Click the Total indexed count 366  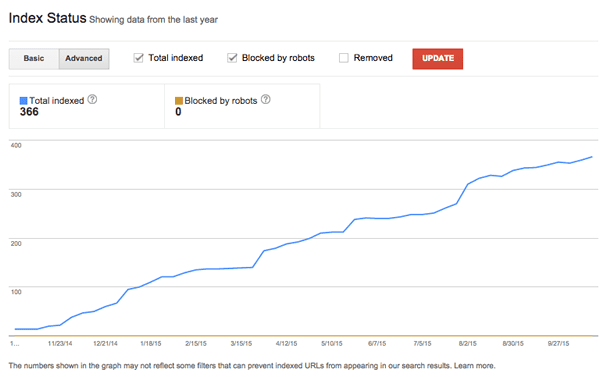(x=29, y=112)
